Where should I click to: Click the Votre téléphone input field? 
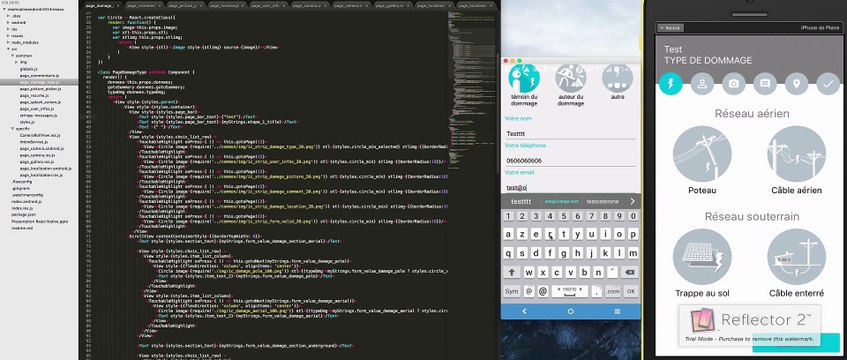coord(571,160)
